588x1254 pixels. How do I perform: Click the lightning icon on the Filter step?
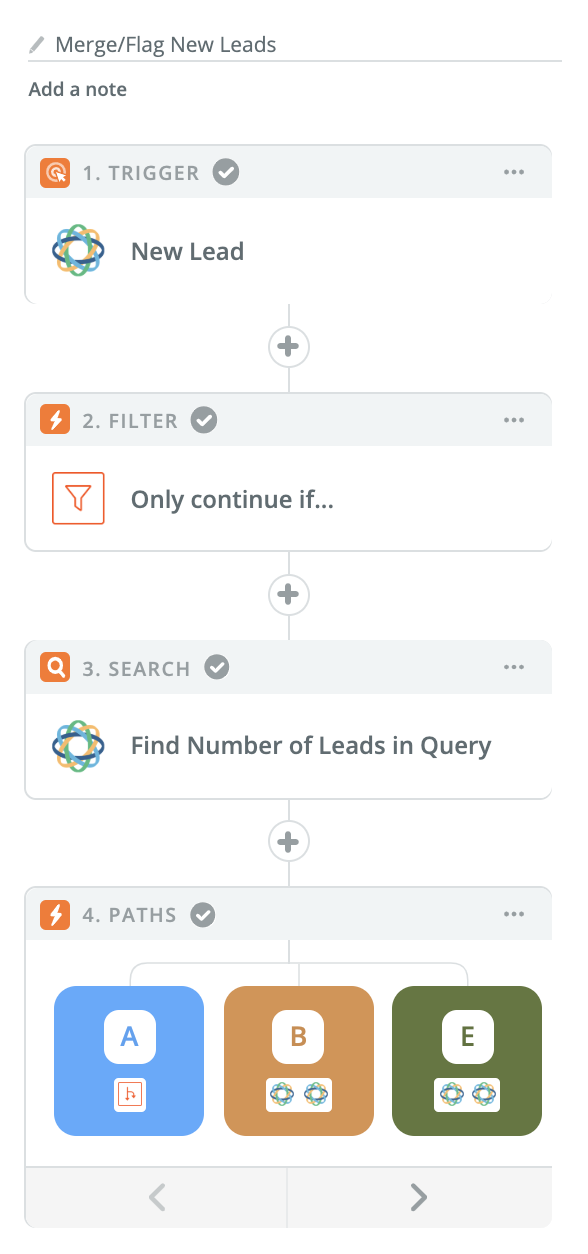click(x=54, y=421)
